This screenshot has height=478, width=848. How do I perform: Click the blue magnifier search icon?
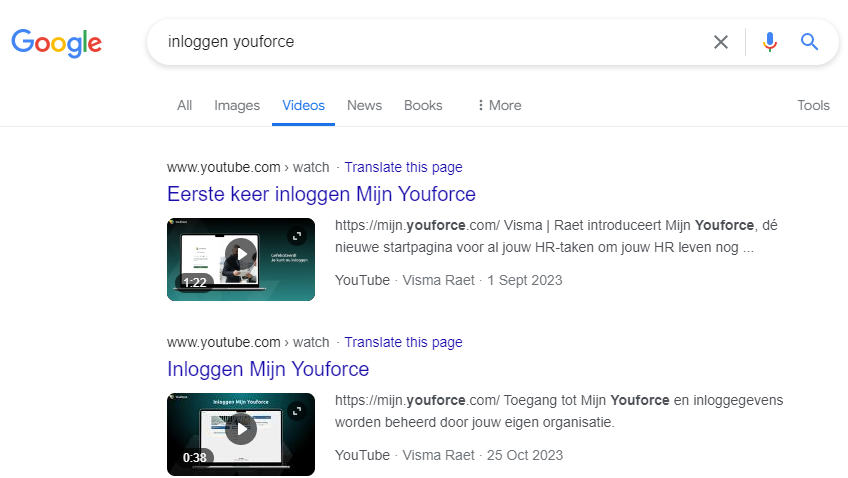pos(809,42)
